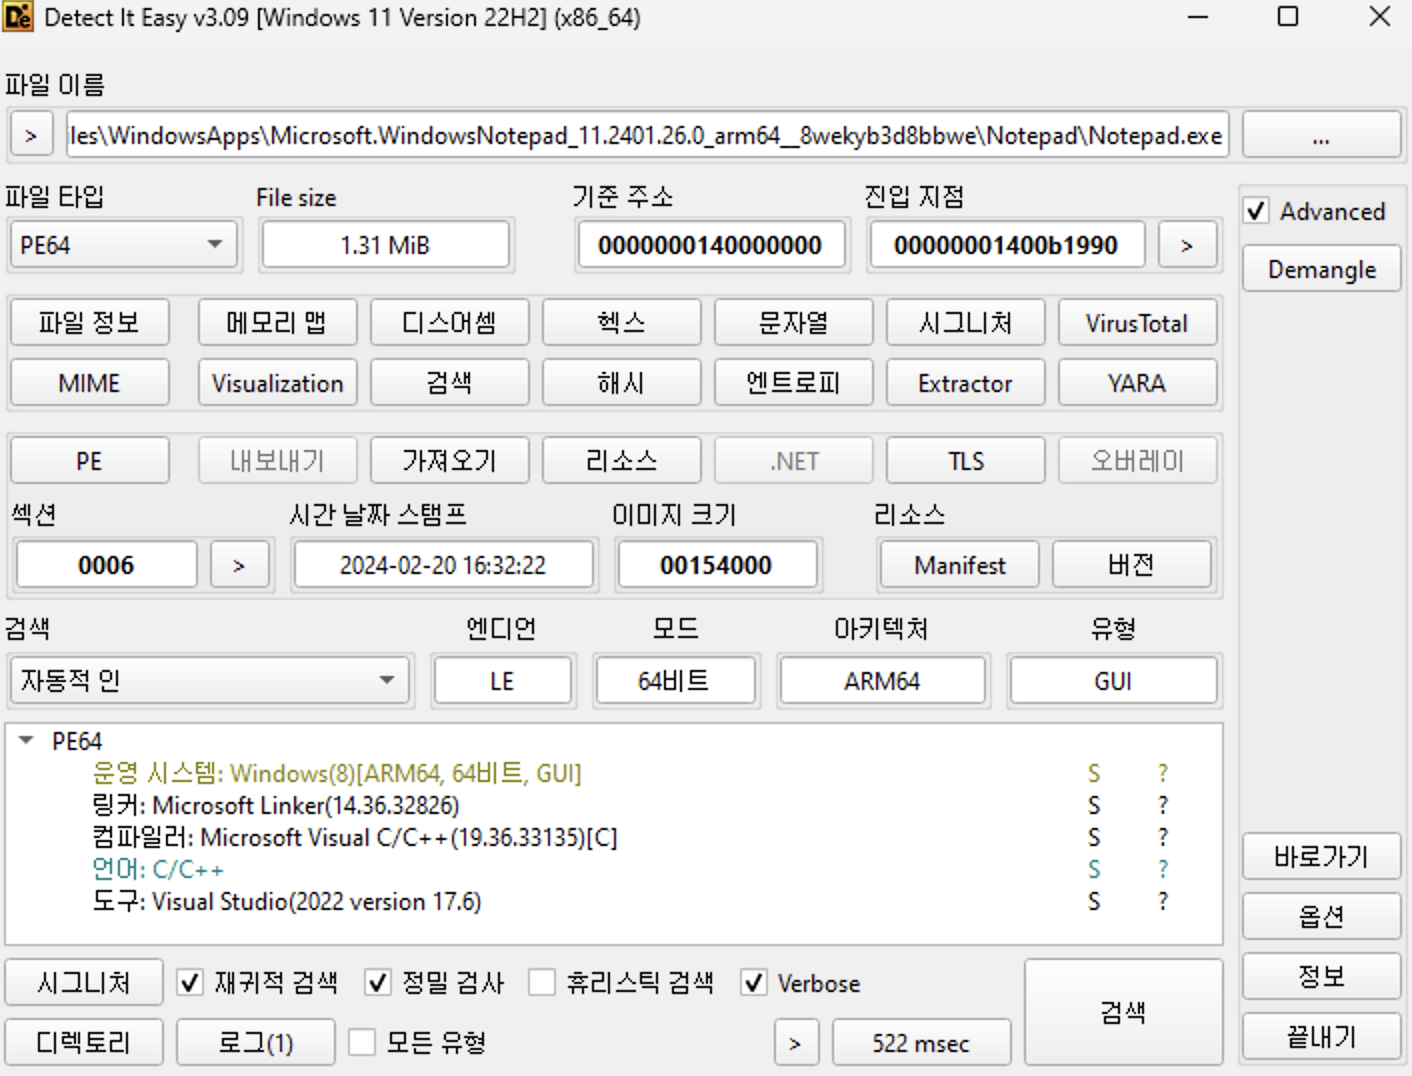Click the '?' link on the 컴파일러 row
1412x1076 pixels.
point(1163,837)
